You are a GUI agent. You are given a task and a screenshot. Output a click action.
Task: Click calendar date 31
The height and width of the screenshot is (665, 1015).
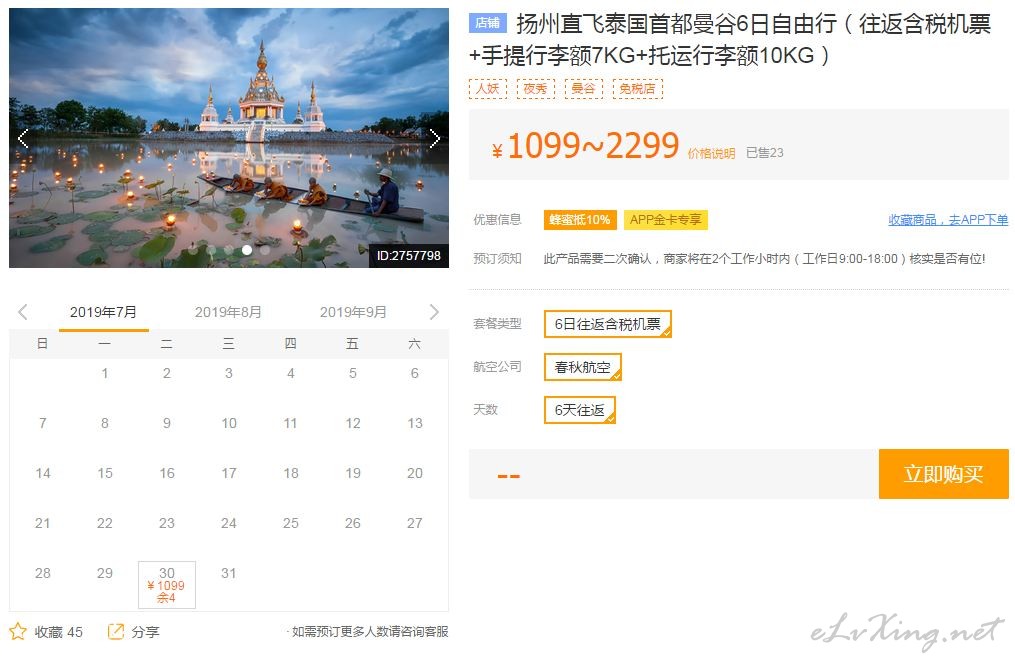229,573
